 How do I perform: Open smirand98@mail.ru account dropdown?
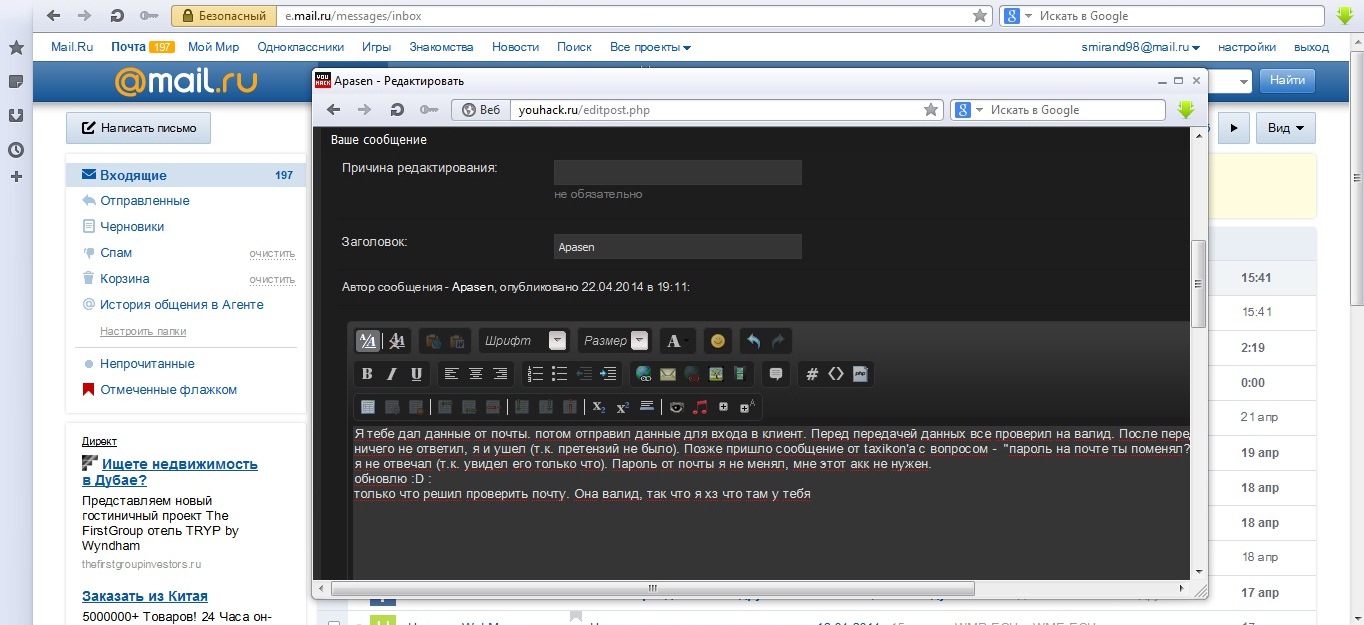[x=1141, y=47]
